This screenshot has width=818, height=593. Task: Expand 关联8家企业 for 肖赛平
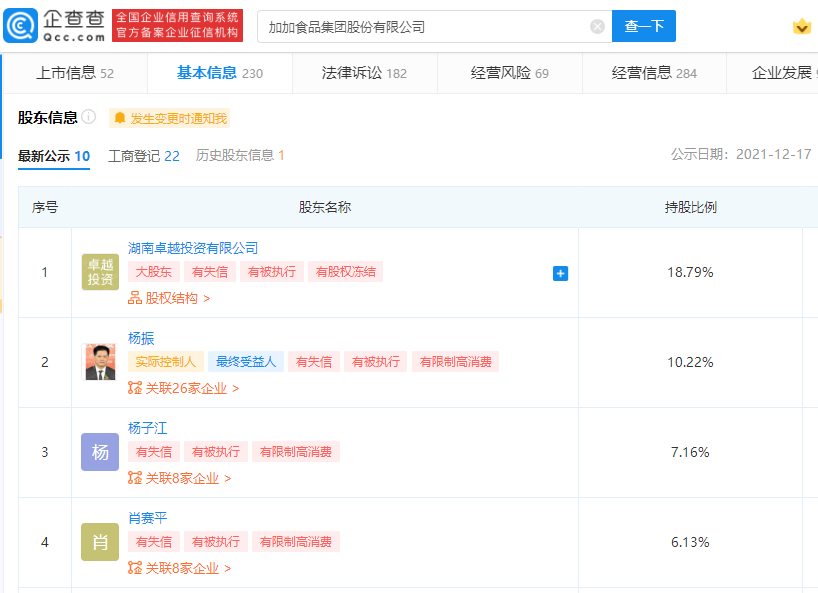tap(179, 568)
